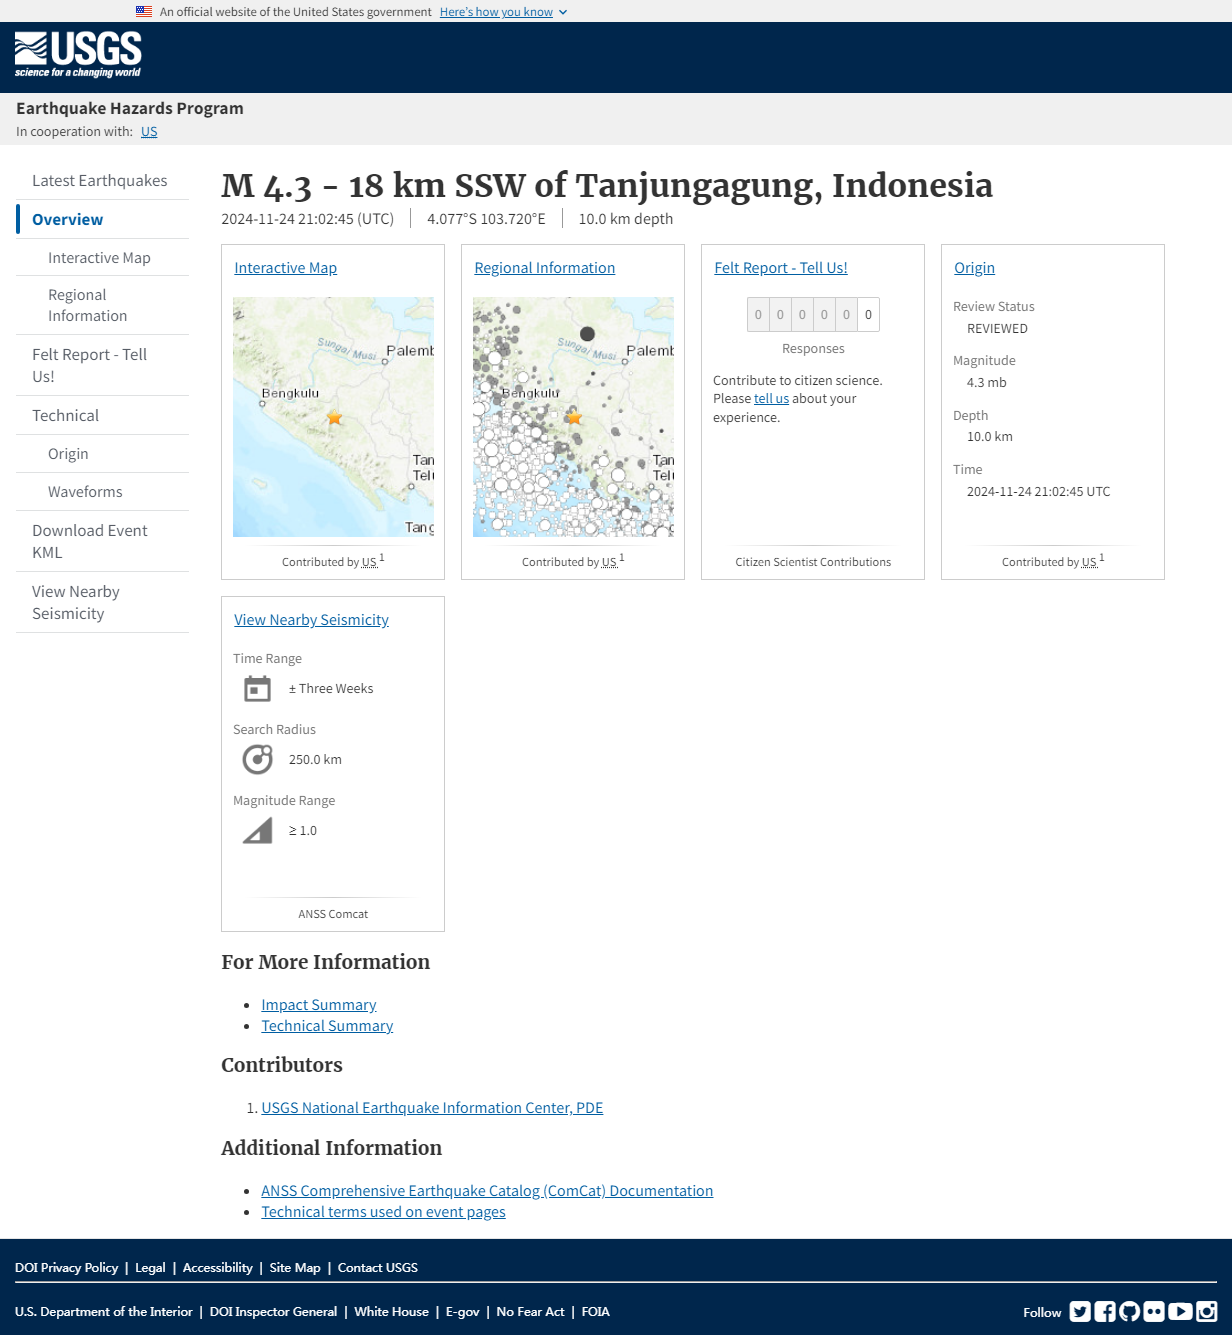This screenshot has width=1232, height=1335.
Task: Open ANSS ComCat Documentation link
Action: pyautogui.click(x=487, y=1191)
